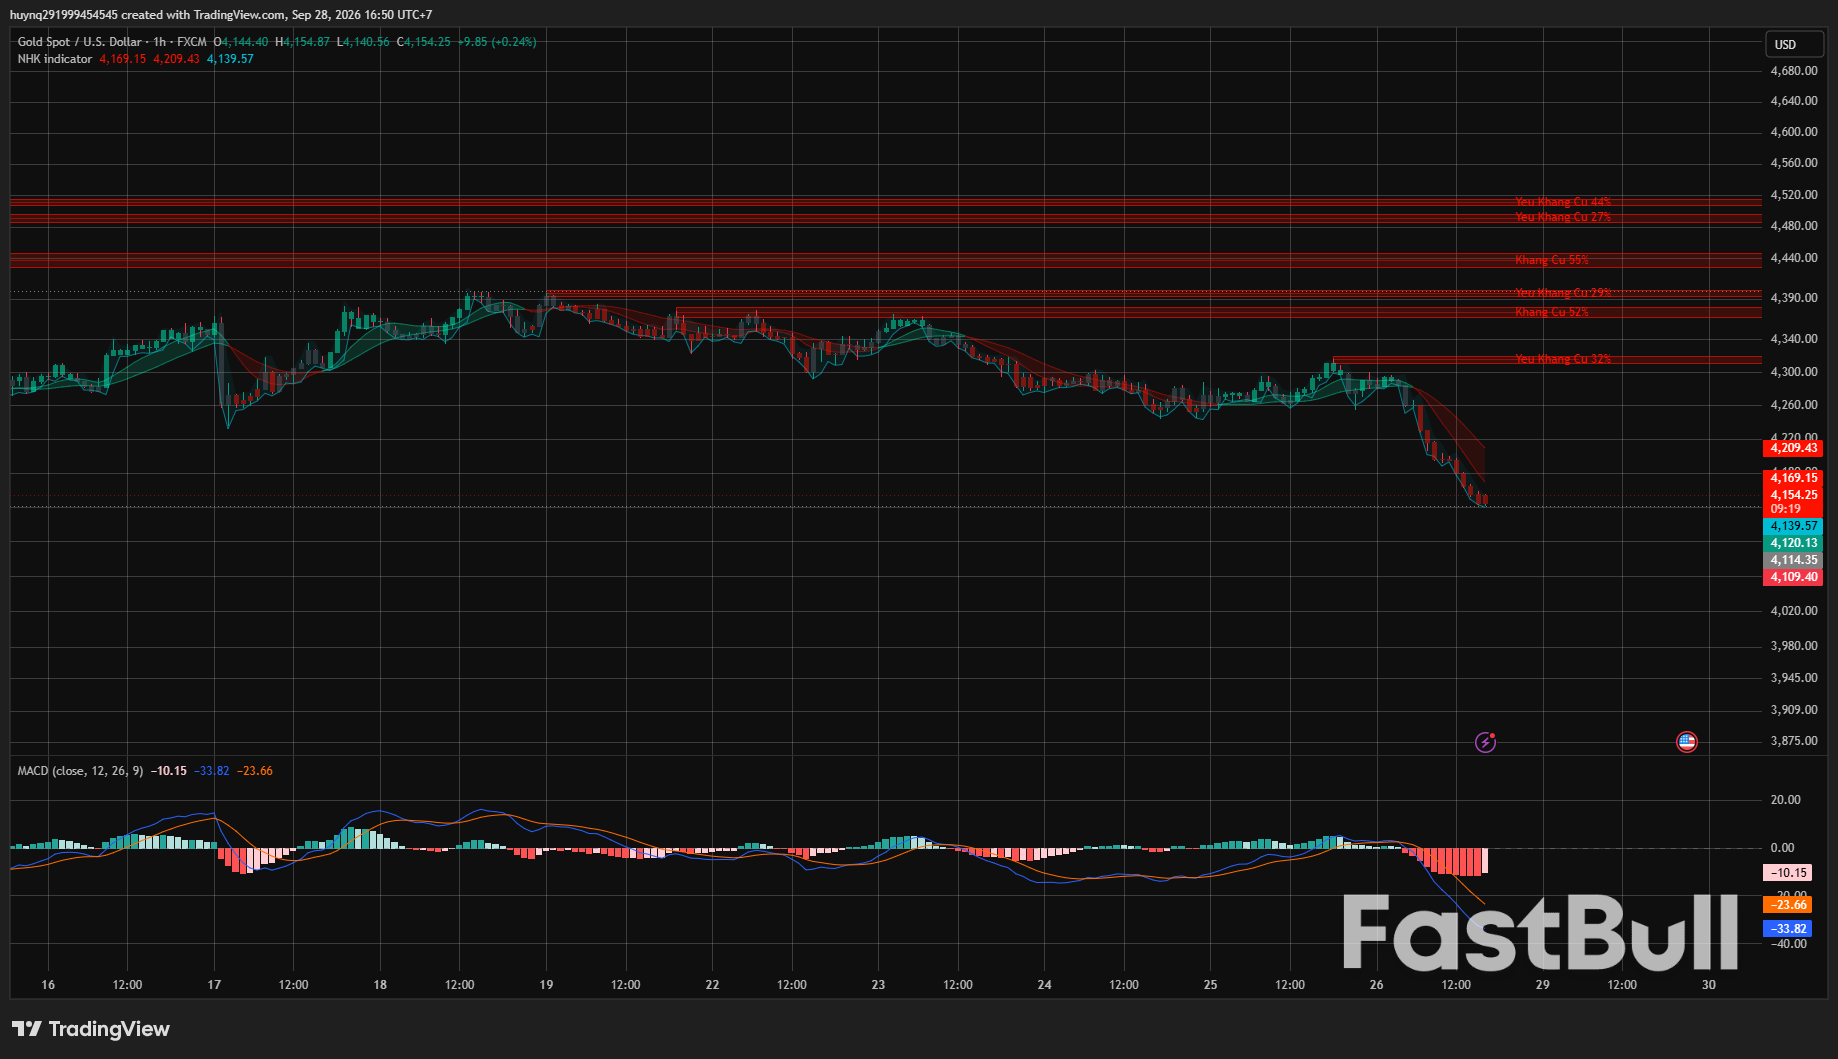Select the 'Yeu Khang Cu 29%' resistance label
1838x1059 pixels.
point(1563,293)
